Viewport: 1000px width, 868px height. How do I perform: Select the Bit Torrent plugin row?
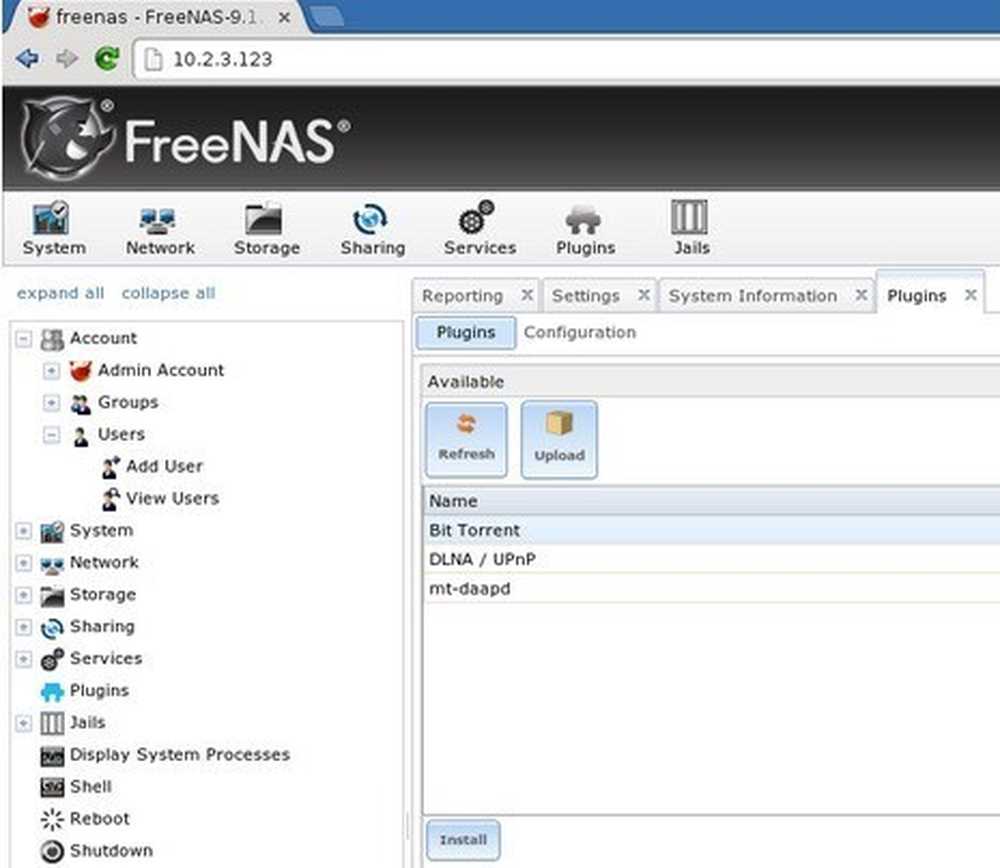[x=711, y=530]
